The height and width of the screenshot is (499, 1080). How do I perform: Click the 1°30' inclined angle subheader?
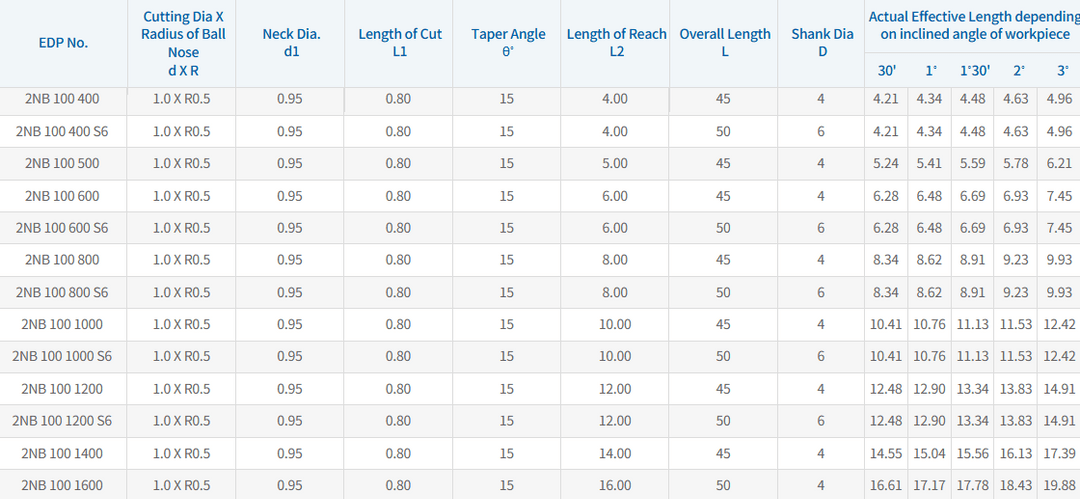click(x=975, y=70)
